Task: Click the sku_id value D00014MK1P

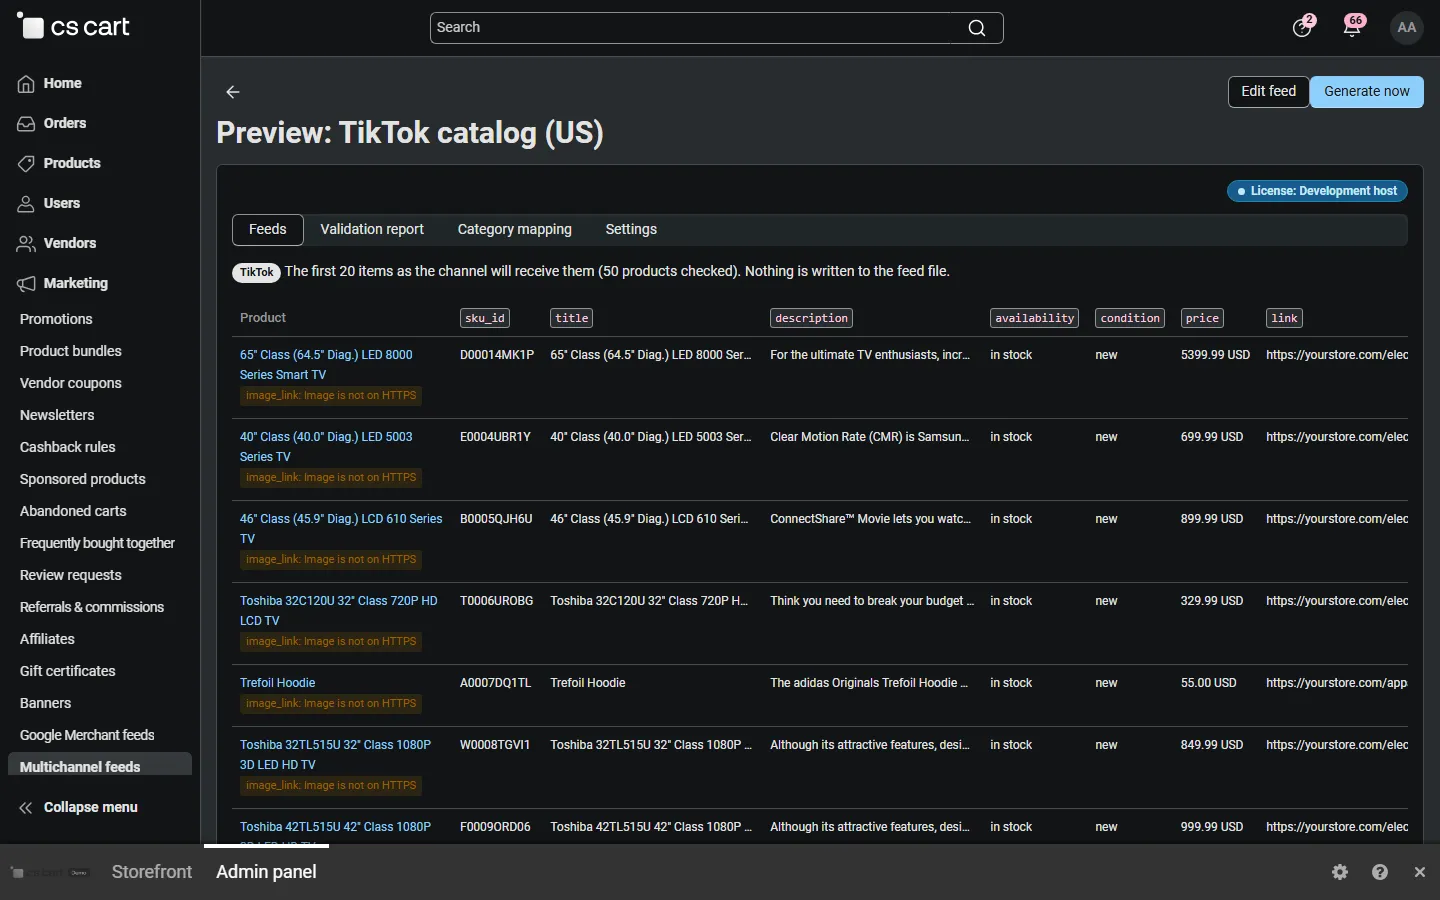Action: click(497, 355)
